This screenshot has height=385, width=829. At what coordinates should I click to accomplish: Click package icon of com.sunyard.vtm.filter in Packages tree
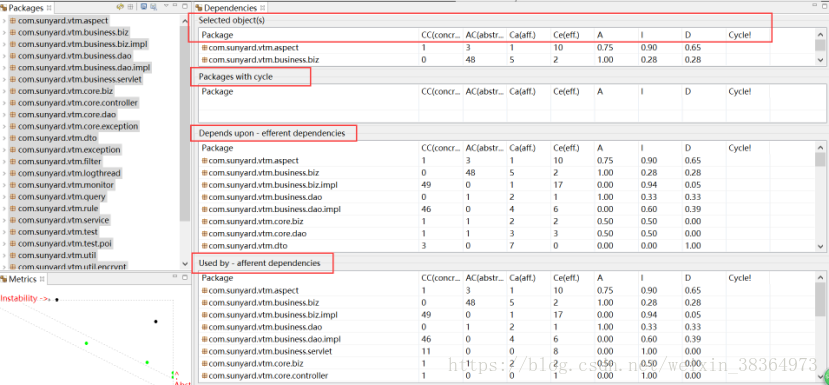[13, 161]
